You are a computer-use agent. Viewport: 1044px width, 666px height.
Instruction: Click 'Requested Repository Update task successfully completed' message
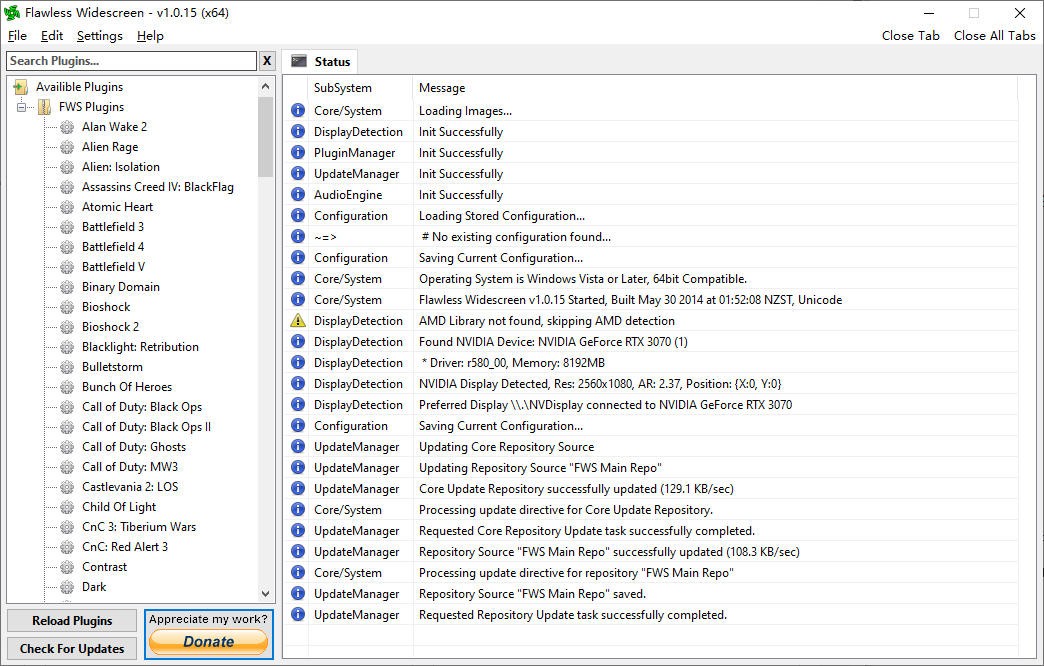[x=573, y=615]
